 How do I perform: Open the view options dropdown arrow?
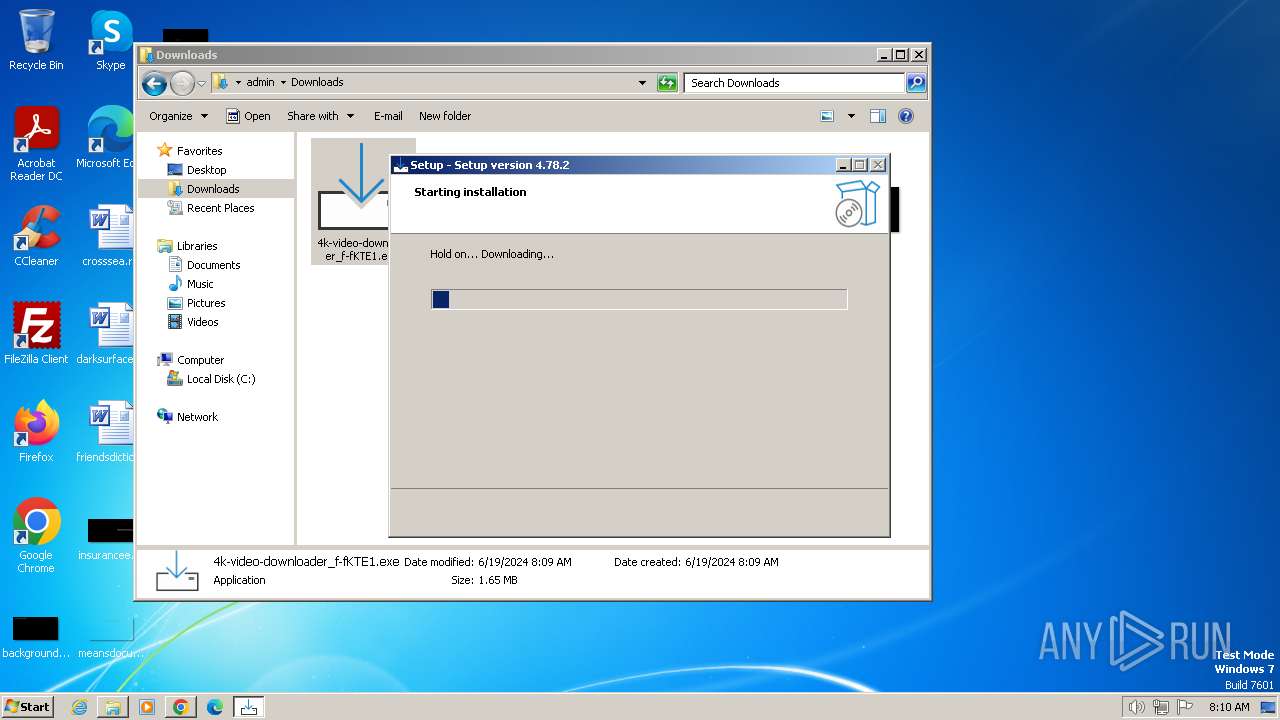851,116
